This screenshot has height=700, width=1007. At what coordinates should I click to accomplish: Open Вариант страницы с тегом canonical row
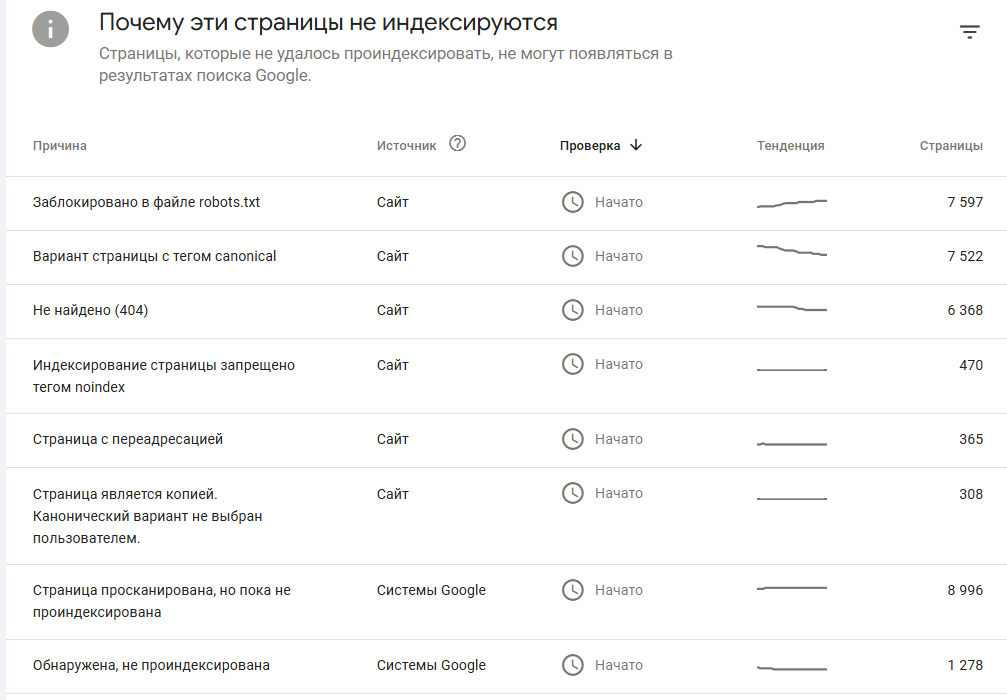pos(507,257)
